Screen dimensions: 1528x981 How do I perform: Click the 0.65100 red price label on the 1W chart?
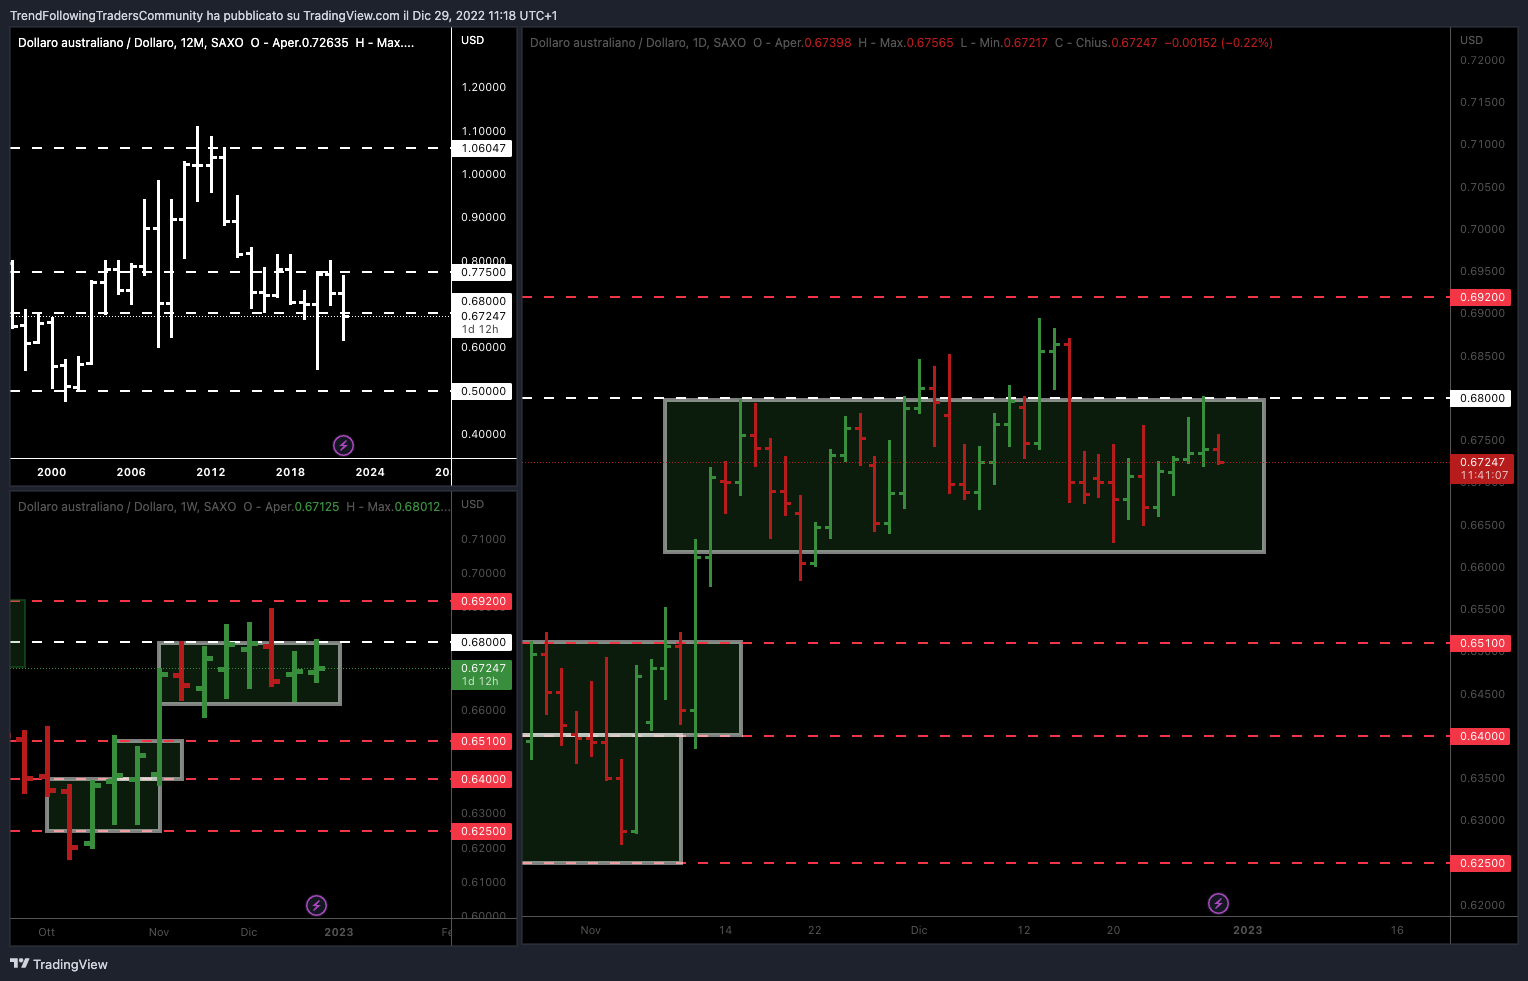tap(483, 741)
